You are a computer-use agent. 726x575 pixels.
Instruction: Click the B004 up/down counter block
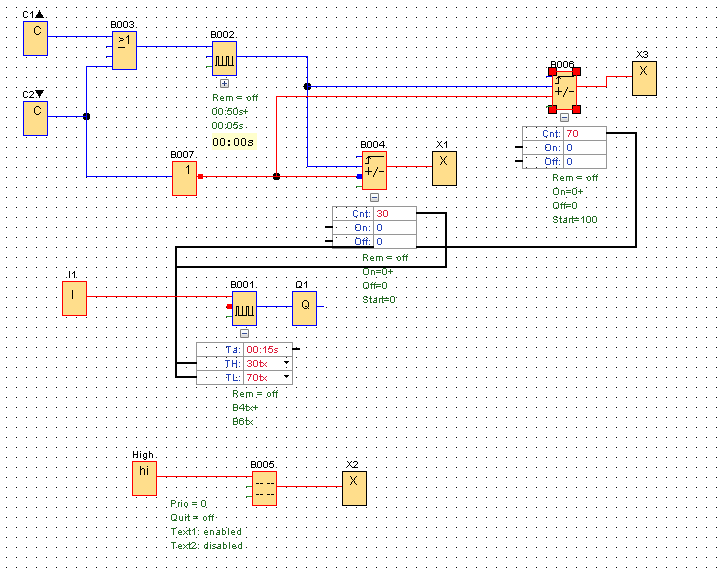pyautogui.click(x=374, y=169)
